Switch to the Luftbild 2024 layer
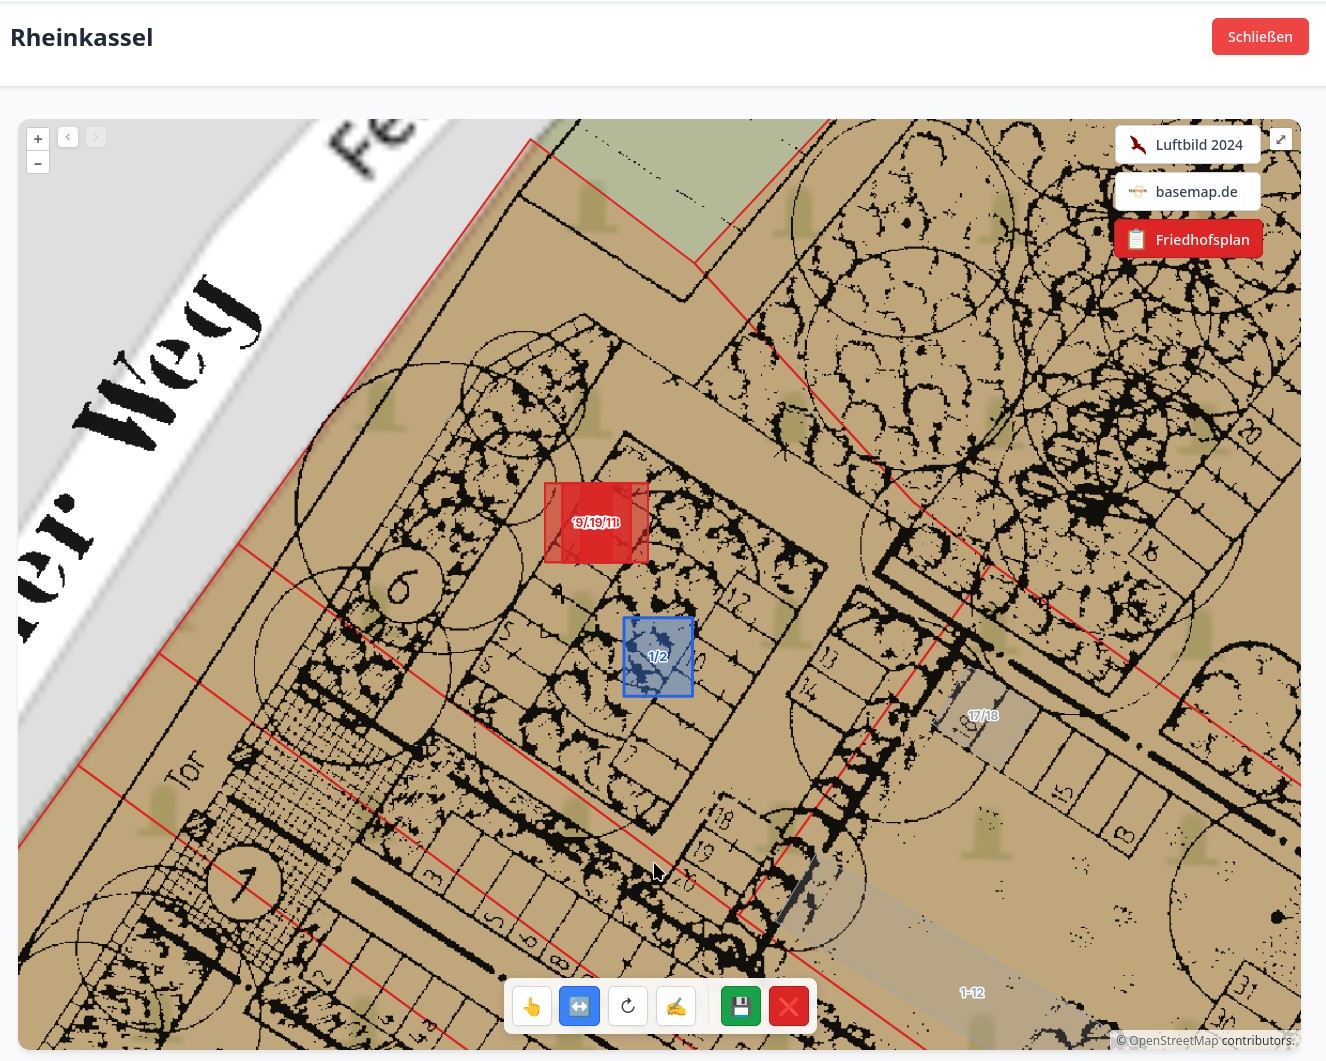 click(x=1187, y=145)
